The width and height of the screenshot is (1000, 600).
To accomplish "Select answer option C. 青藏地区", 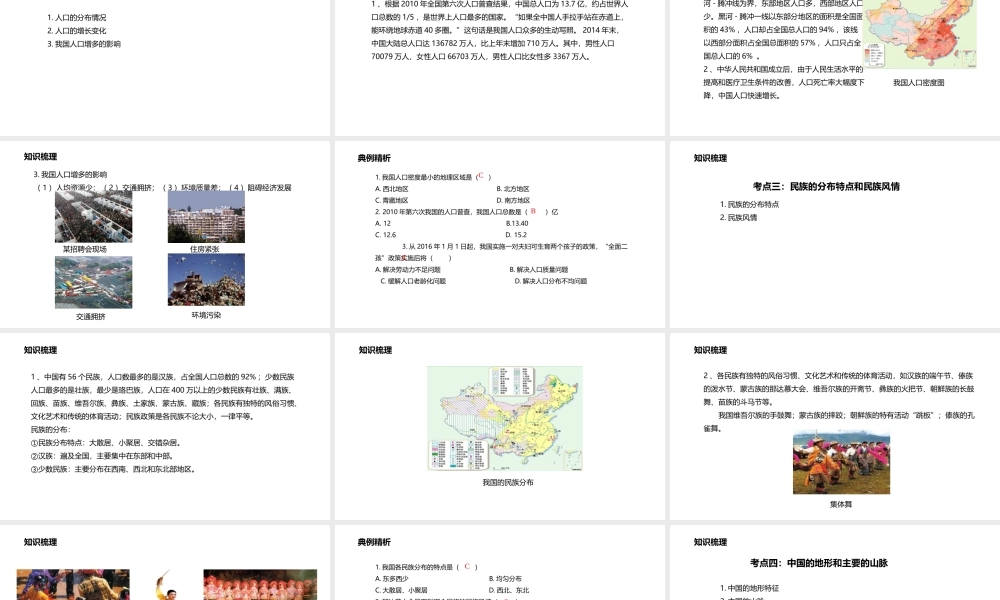I will click(392, 200).
